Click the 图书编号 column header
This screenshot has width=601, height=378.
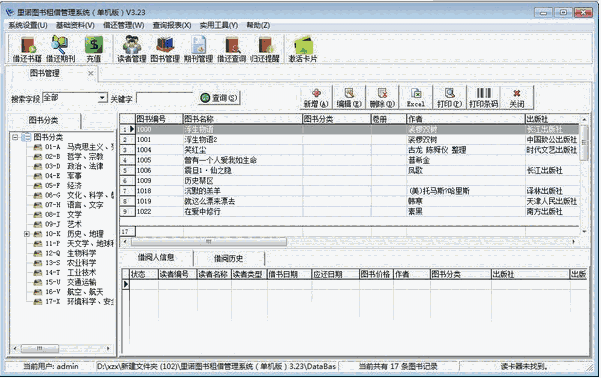(159, 119)
